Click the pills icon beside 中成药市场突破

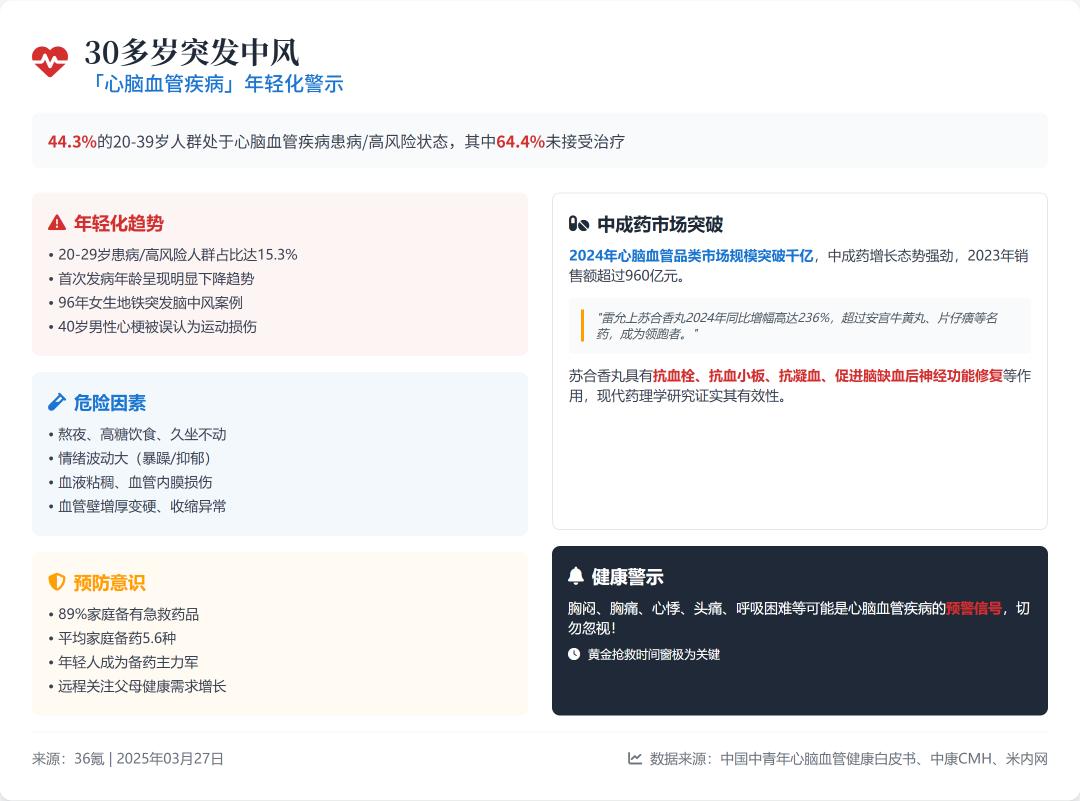point(579,224)
